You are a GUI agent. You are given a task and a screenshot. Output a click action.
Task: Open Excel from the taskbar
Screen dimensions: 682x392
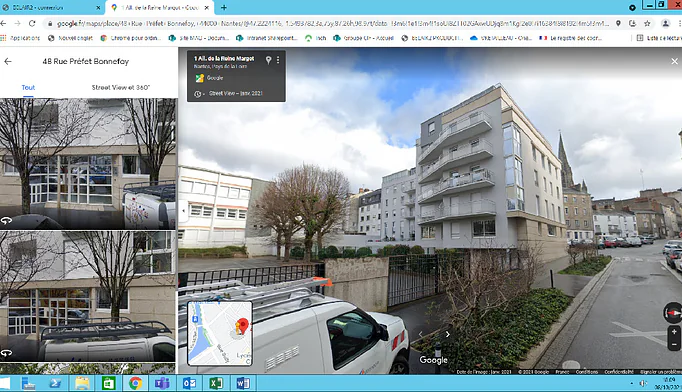coord(216,383)
